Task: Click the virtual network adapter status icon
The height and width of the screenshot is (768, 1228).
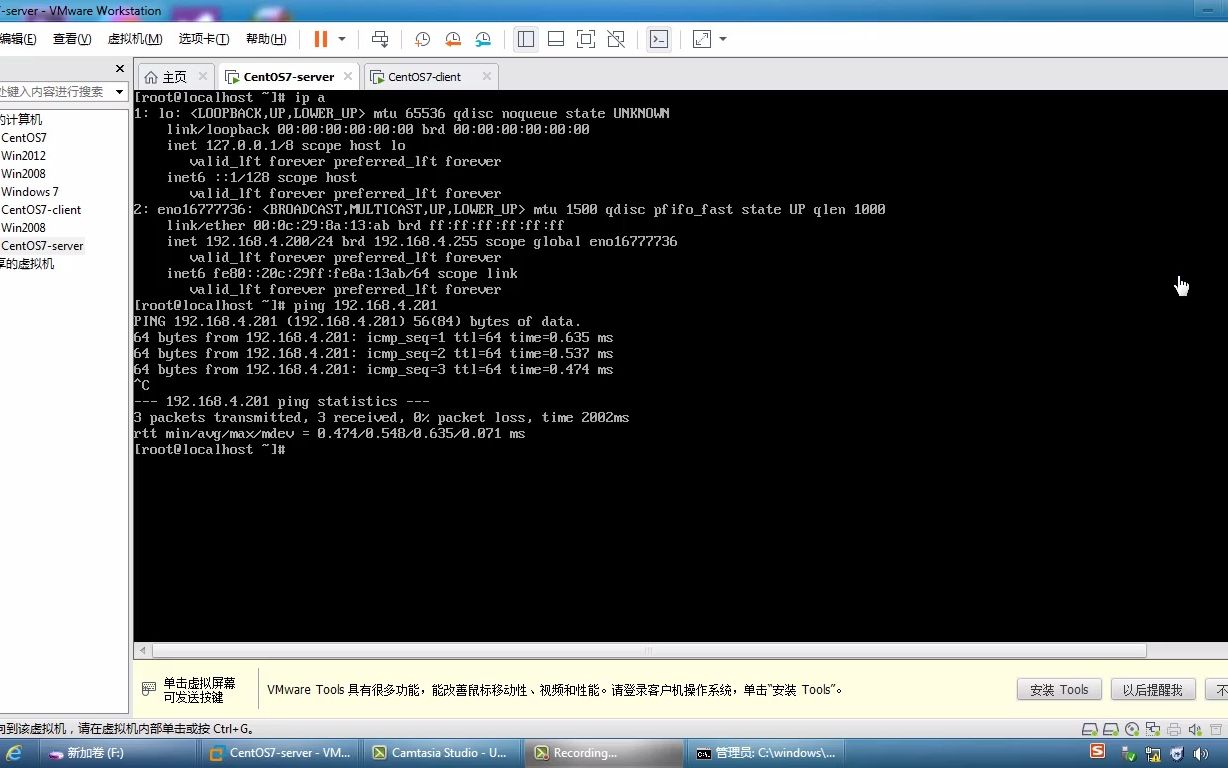Action: point(1153,730)
